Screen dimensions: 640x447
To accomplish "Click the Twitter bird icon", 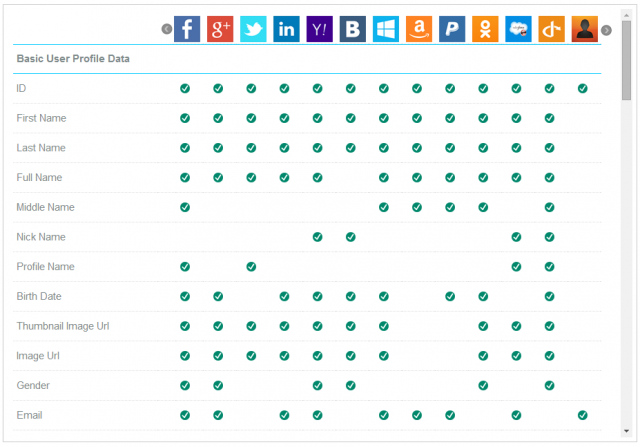I will (253, 29).
